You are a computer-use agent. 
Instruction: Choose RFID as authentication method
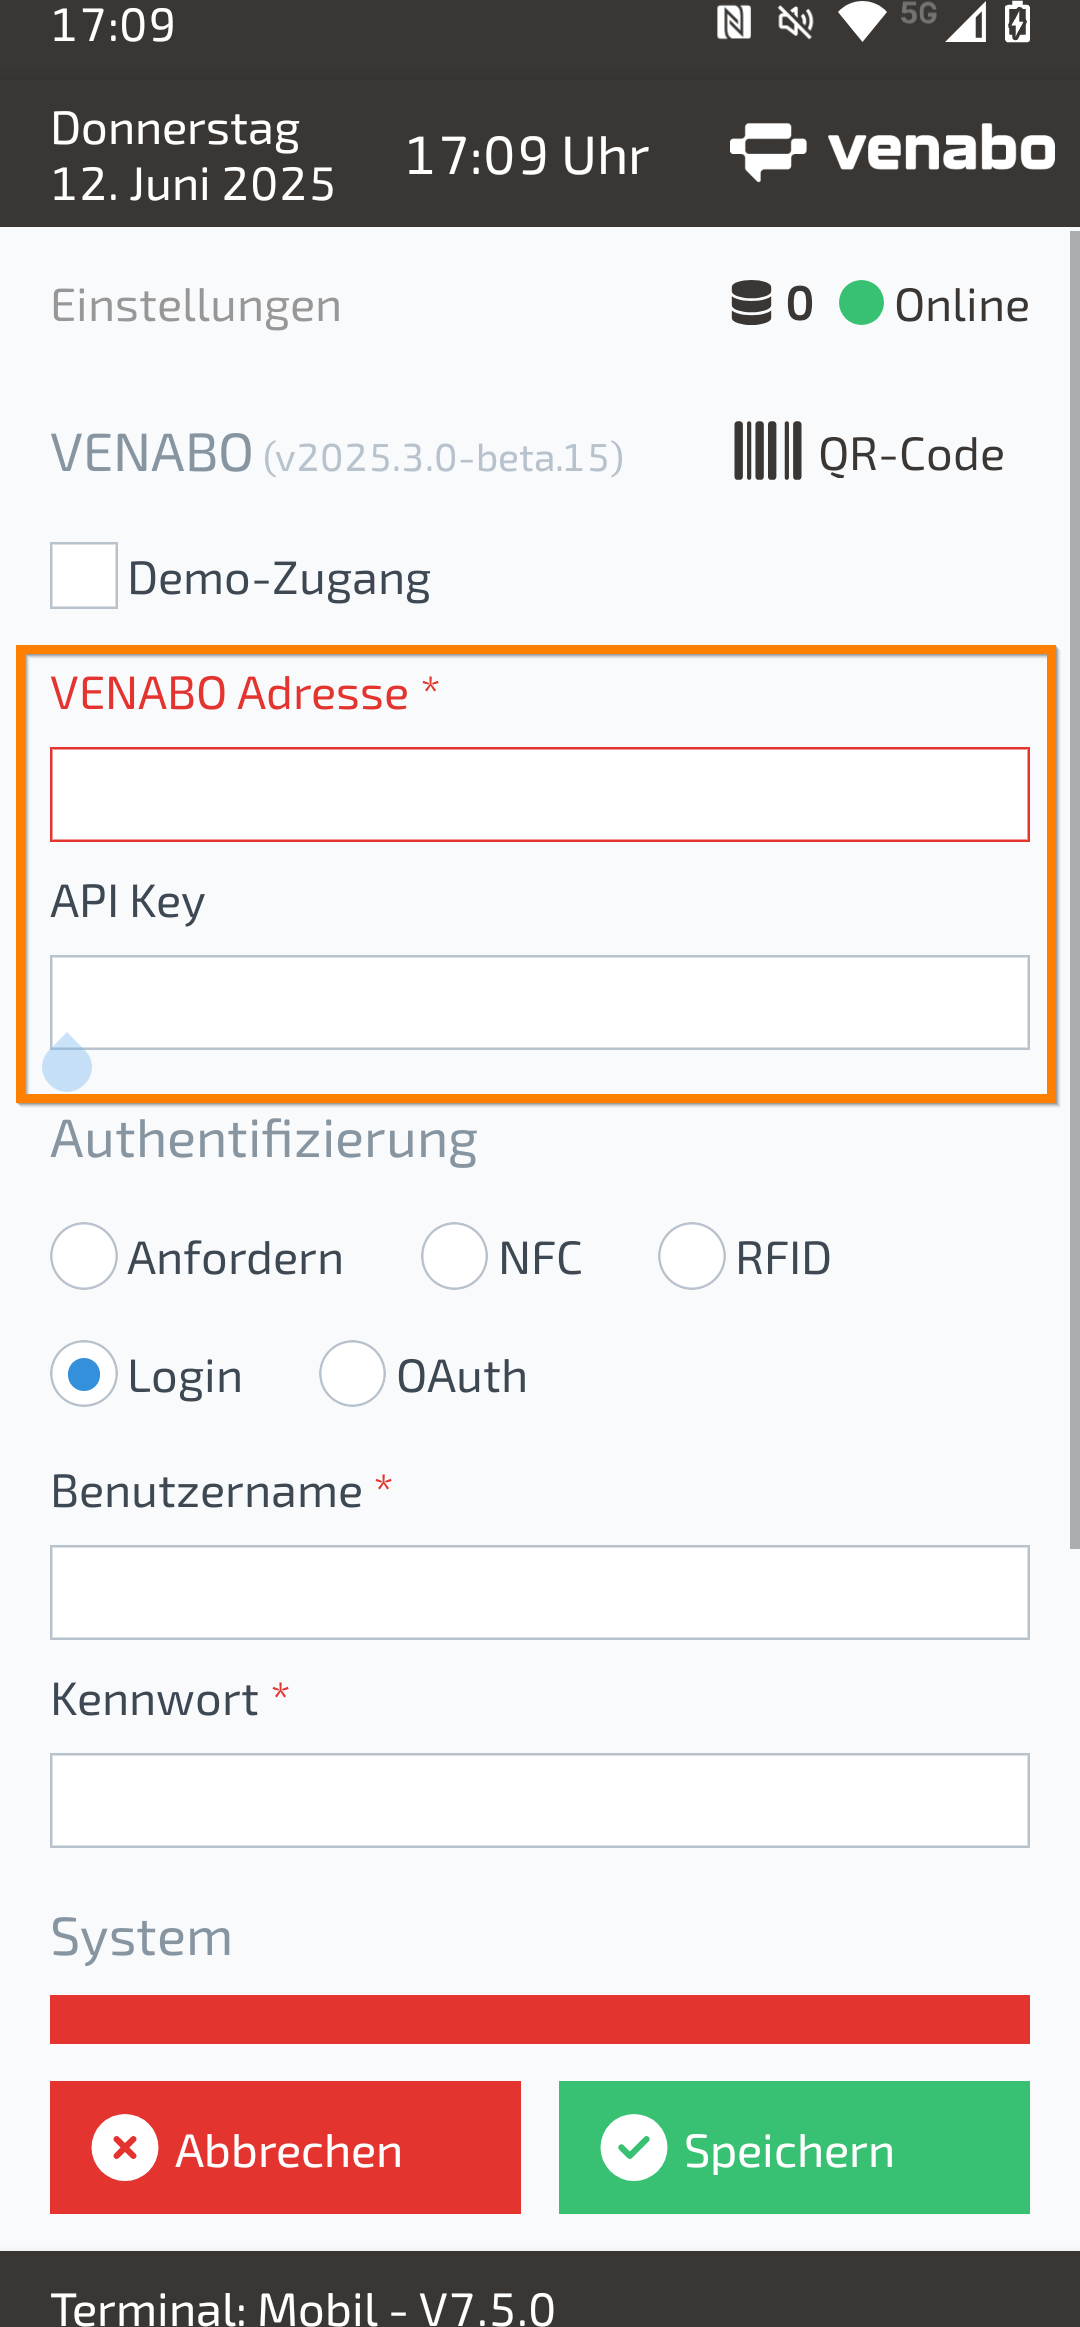pos(692,1256)
